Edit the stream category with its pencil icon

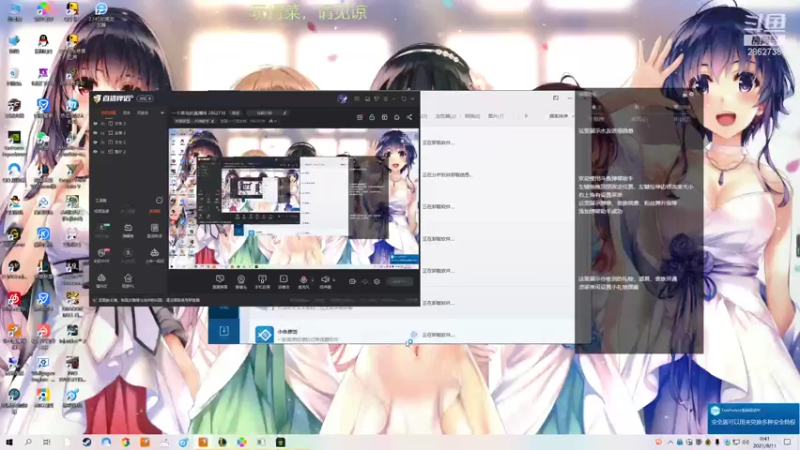(x=213, y=121)
